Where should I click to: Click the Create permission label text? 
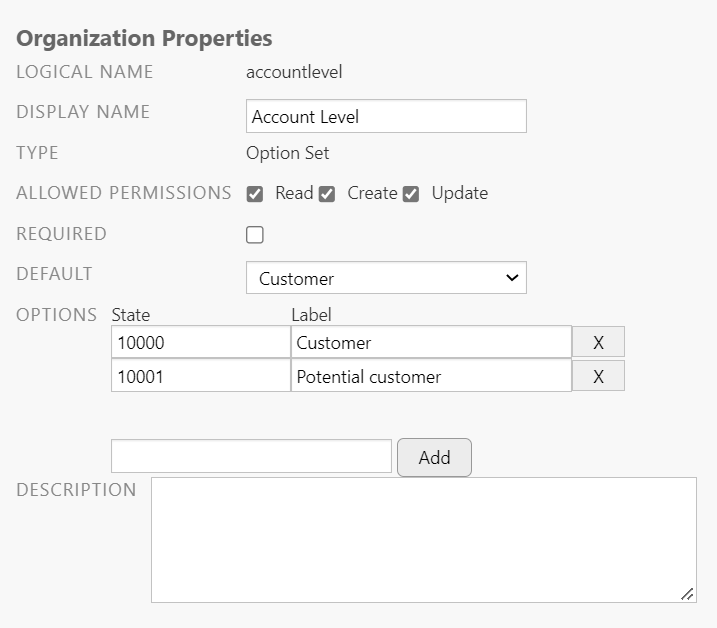(x=372, y=193)
